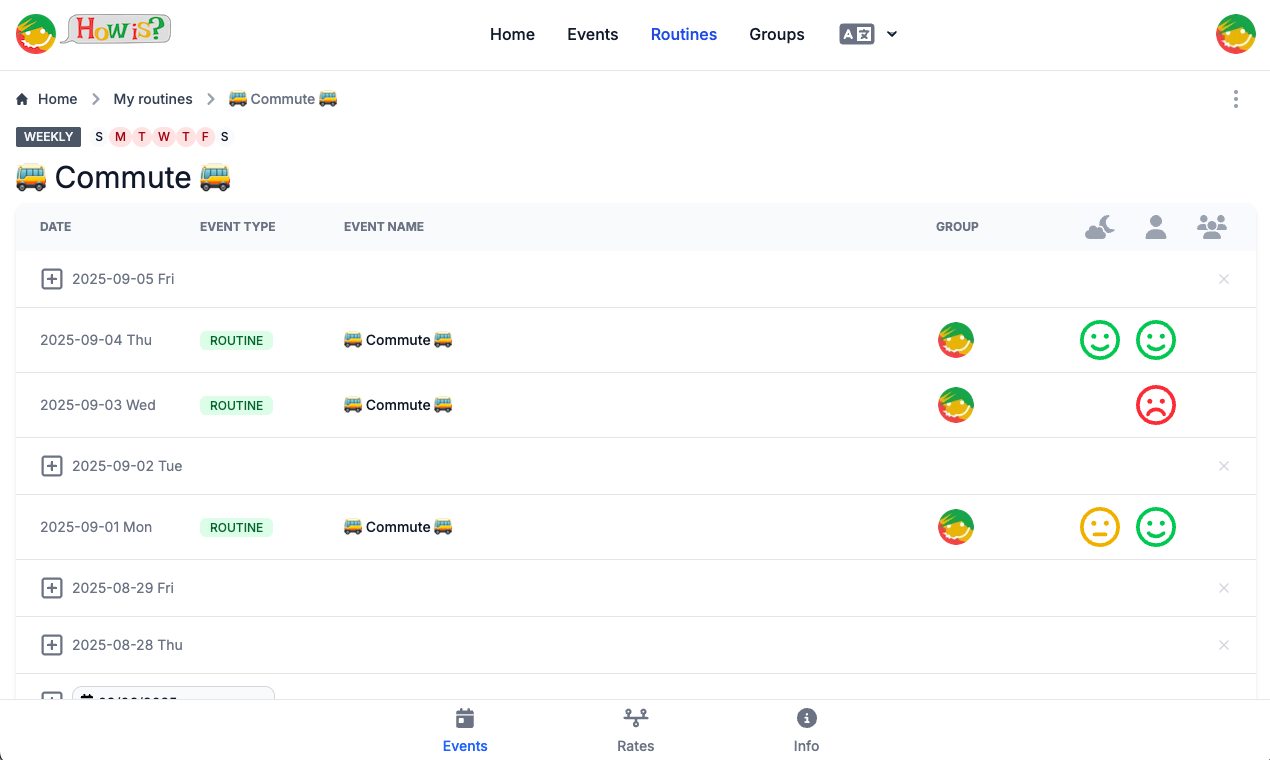Image resolution: width=1270 pixels, height=760 pixels.
Task: Click the group people column icon
Action: pyautogui.click(x=1212, y=227)
